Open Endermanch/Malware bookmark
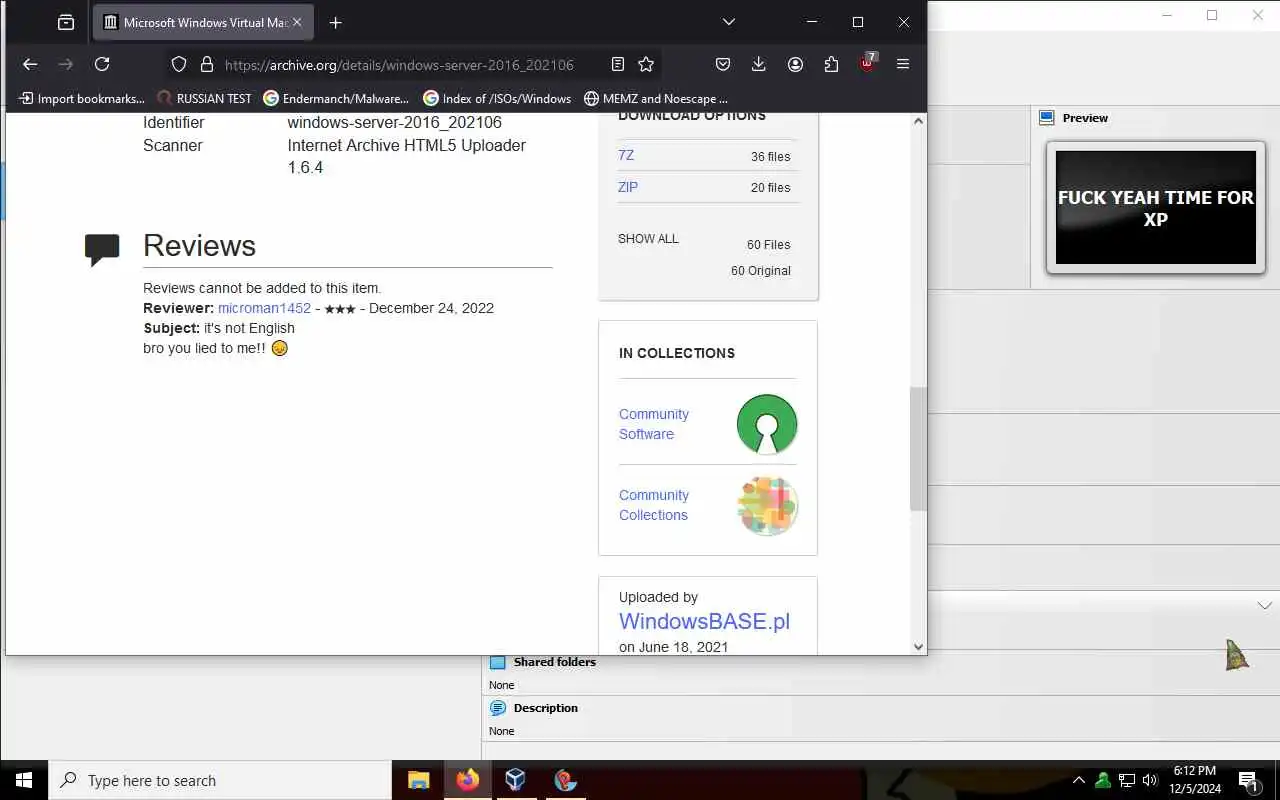This screenshot has height=800, width=1280. tap(336, 98)
